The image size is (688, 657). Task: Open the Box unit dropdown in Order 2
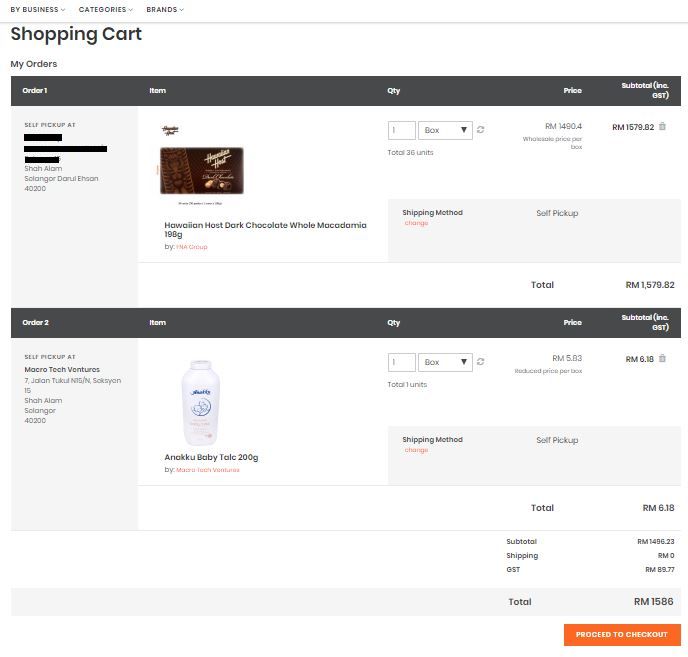tap(445, 362)
